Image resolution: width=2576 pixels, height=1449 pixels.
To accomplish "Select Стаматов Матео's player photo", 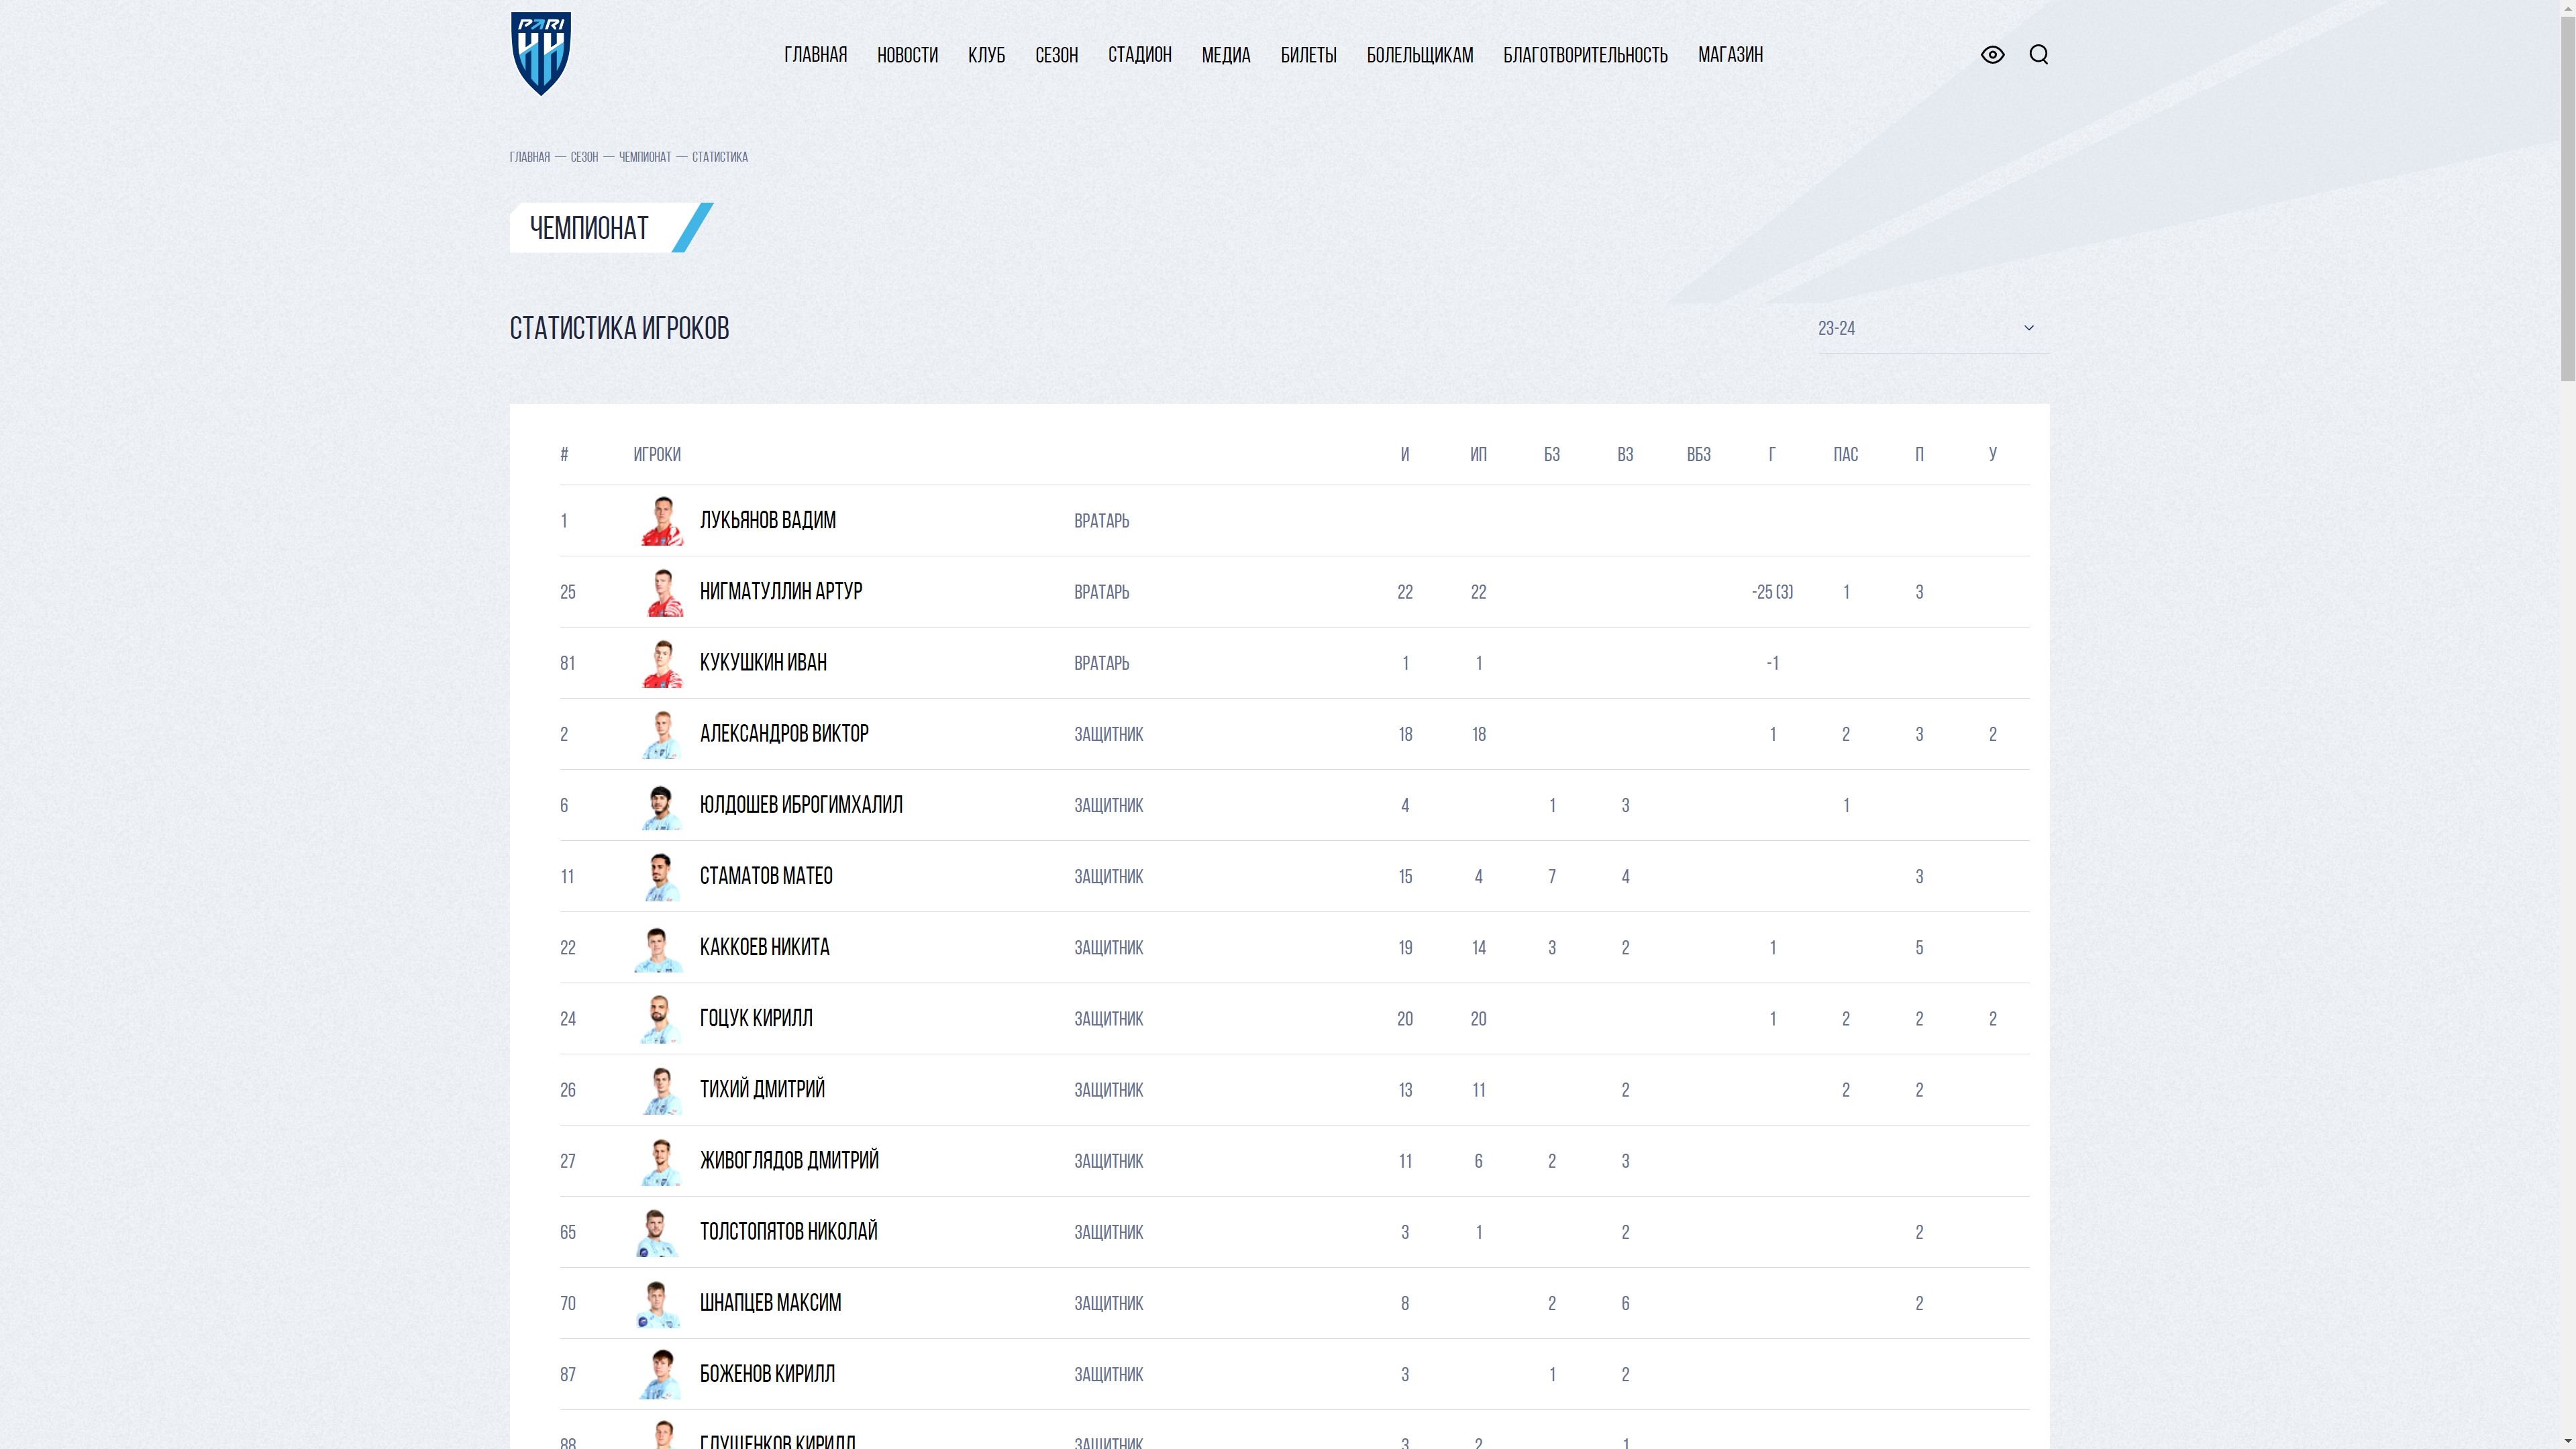I will coord(661,876).
